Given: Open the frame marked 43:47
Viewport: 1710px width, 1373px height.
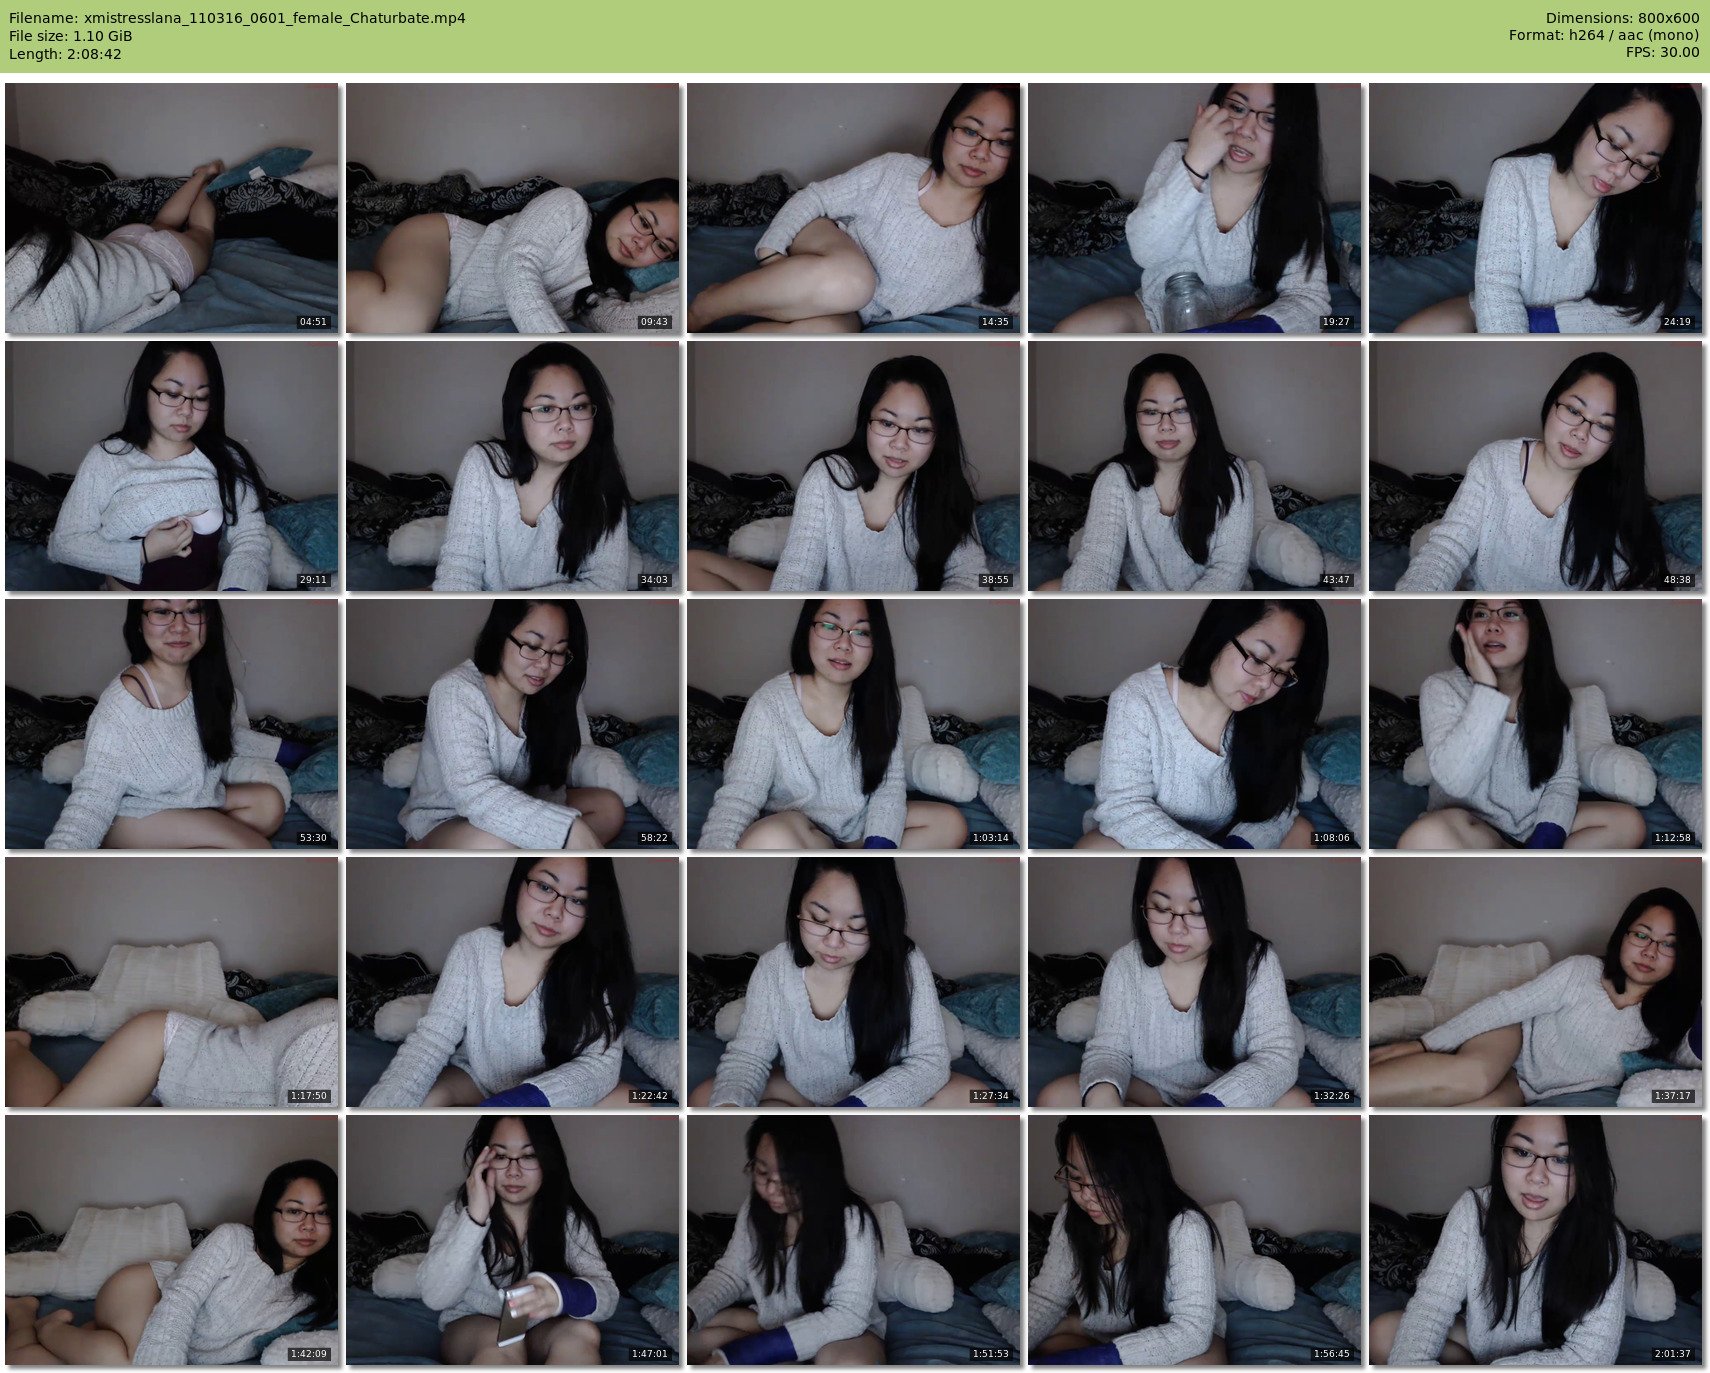Looking at the screenshot, I should (x=1195, y=466).
